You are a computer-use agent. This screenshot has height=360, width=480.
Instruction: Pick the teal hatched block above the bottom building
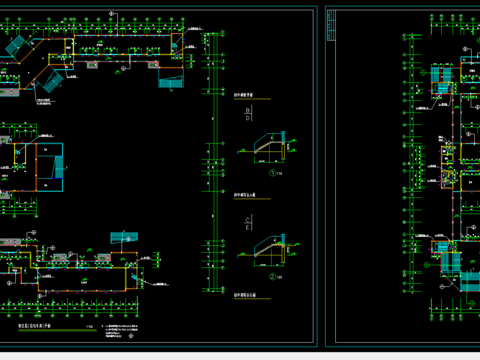pos(124,238)
